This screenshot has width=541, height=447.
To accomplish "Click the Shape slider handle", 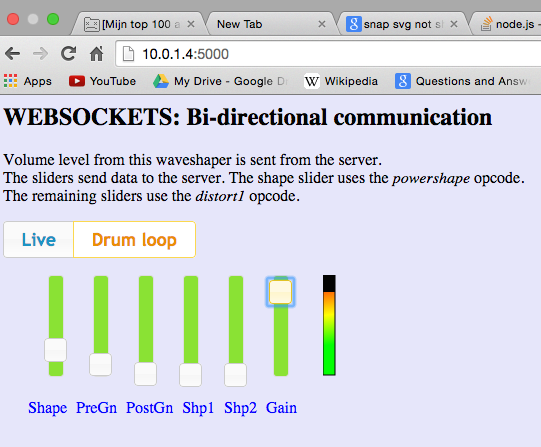I will 56,350.
